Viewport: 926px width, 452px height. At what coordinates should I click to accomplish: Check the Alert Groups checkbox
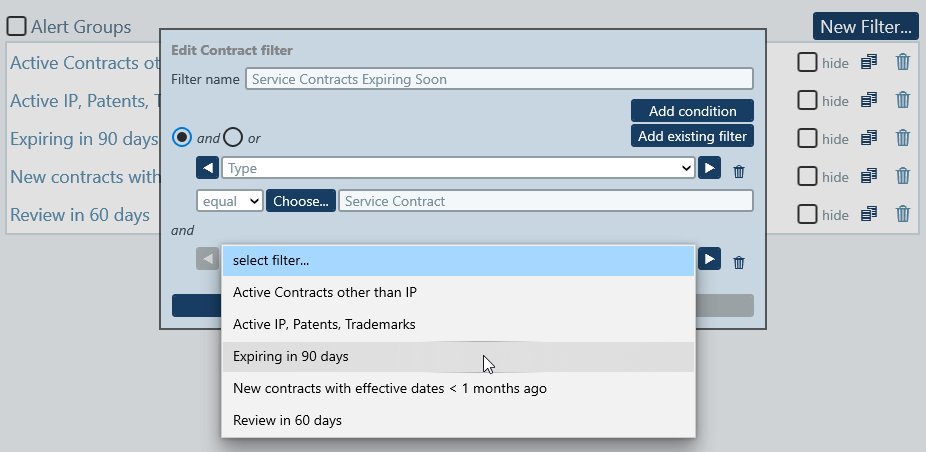[17, 27]
